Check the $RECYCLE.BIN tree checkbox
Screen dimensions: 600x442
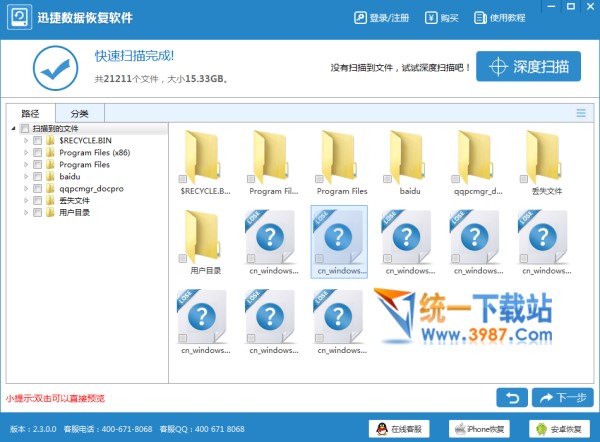coord(38,140)
